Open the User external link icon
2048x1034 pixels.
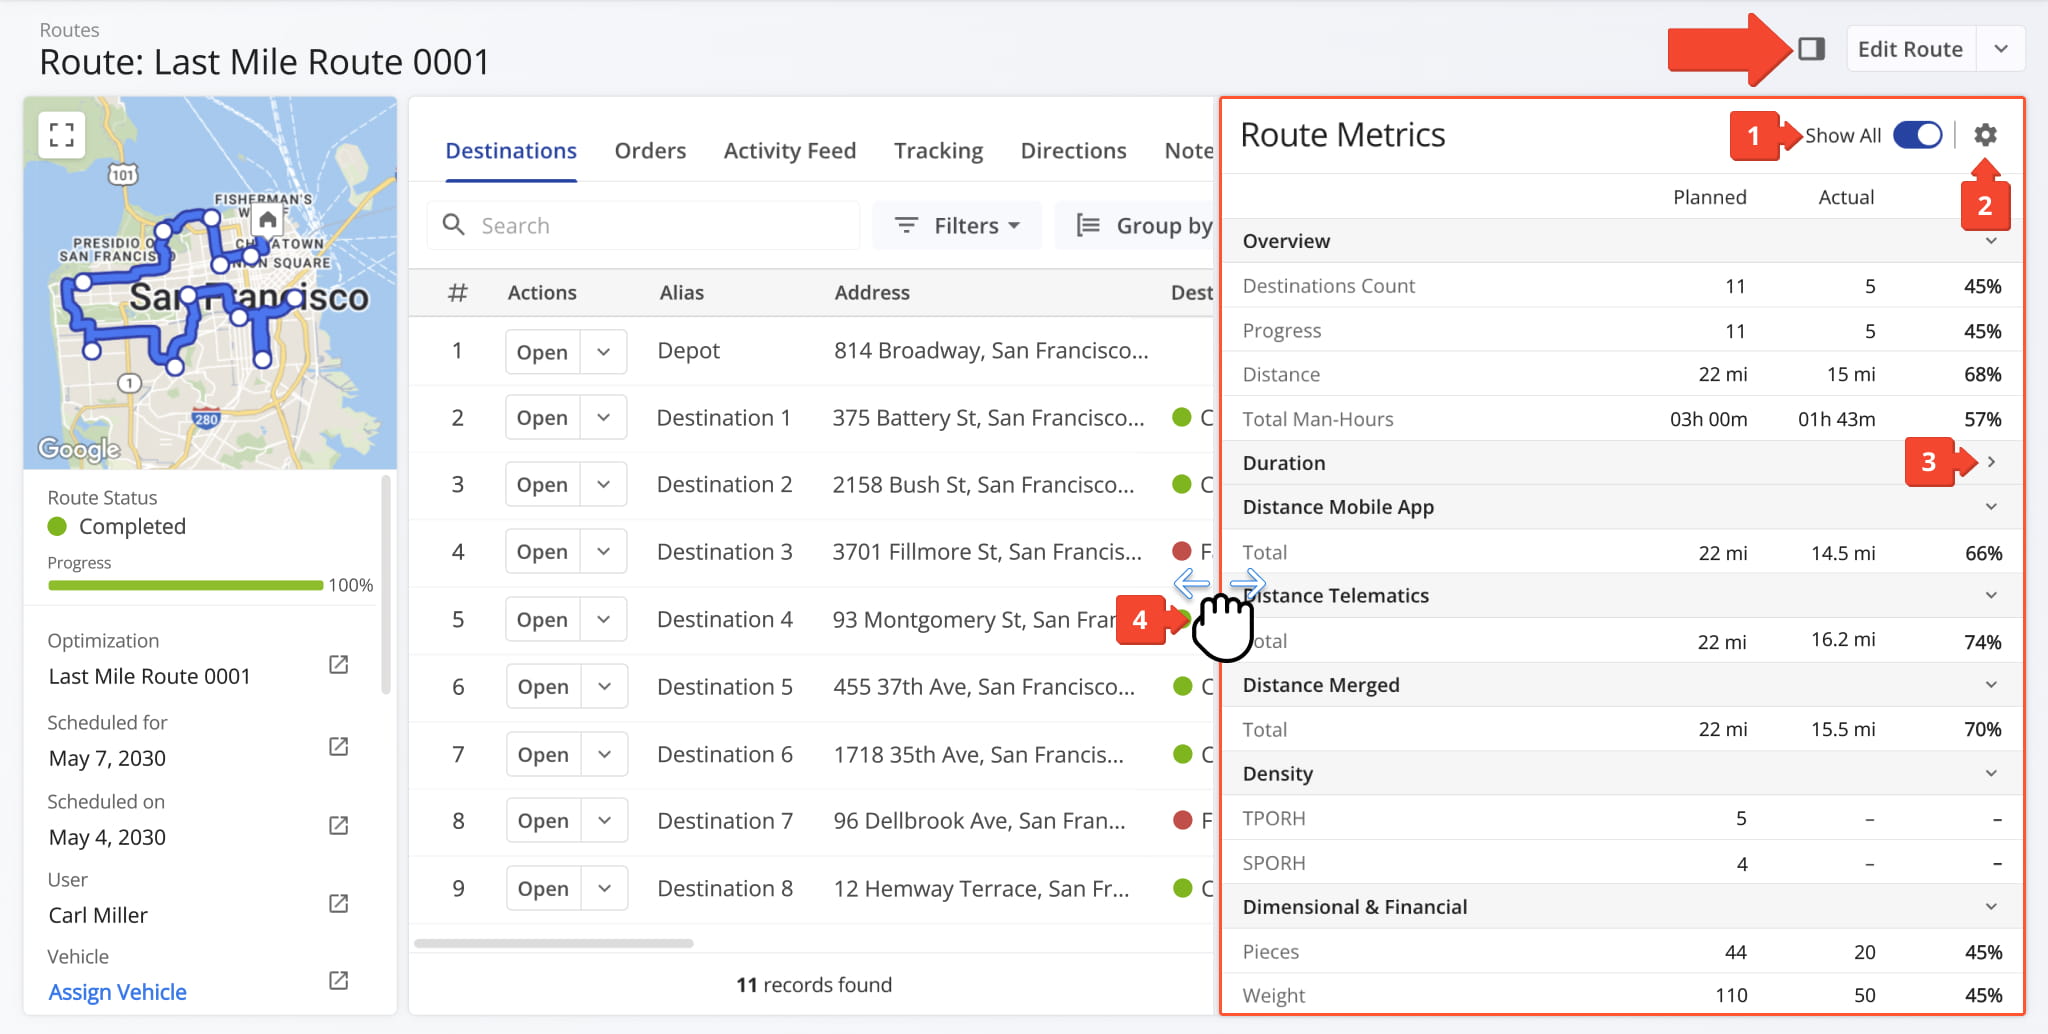[x=339, y=904]
